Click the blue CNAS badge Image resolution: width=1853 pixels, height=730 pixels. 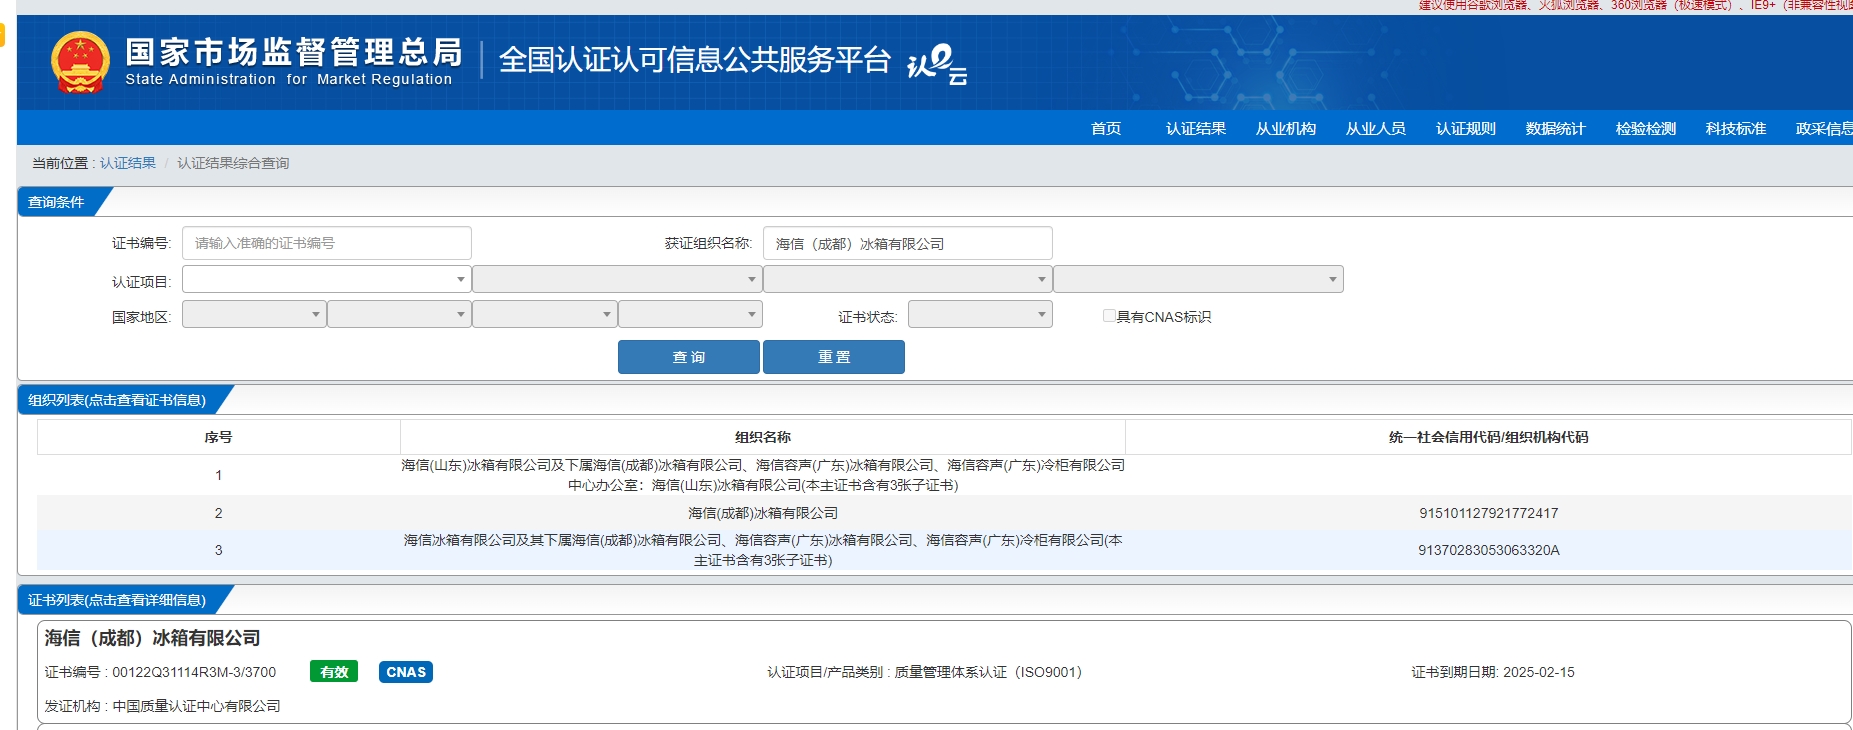click(406, 672)
